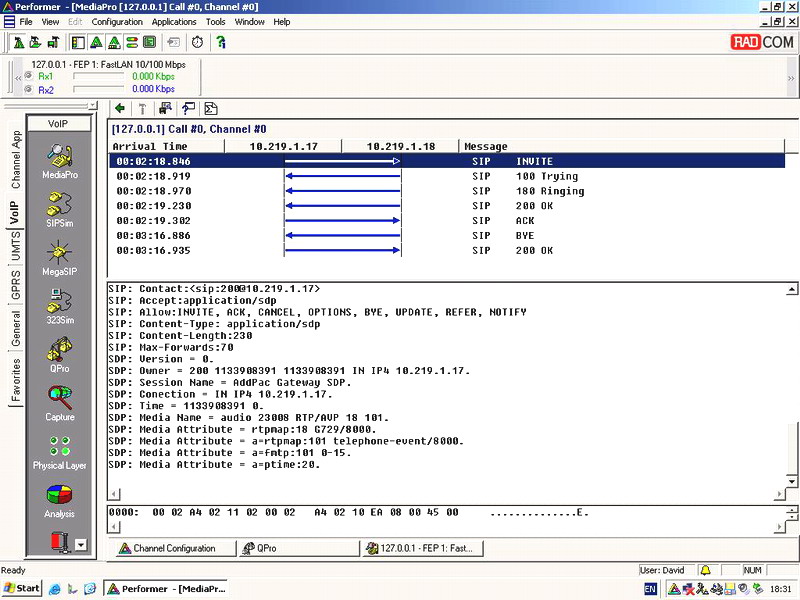
Task: Click the decode pane scroll left arrow
Action: (x=114, y=494)
